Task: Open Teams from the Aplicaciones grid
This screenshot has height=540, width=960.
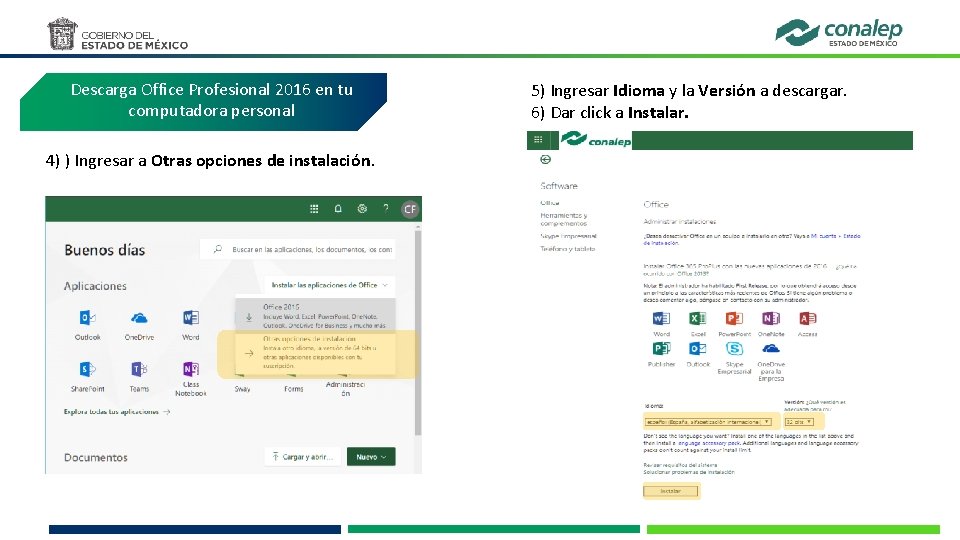Action: point(139,376)
